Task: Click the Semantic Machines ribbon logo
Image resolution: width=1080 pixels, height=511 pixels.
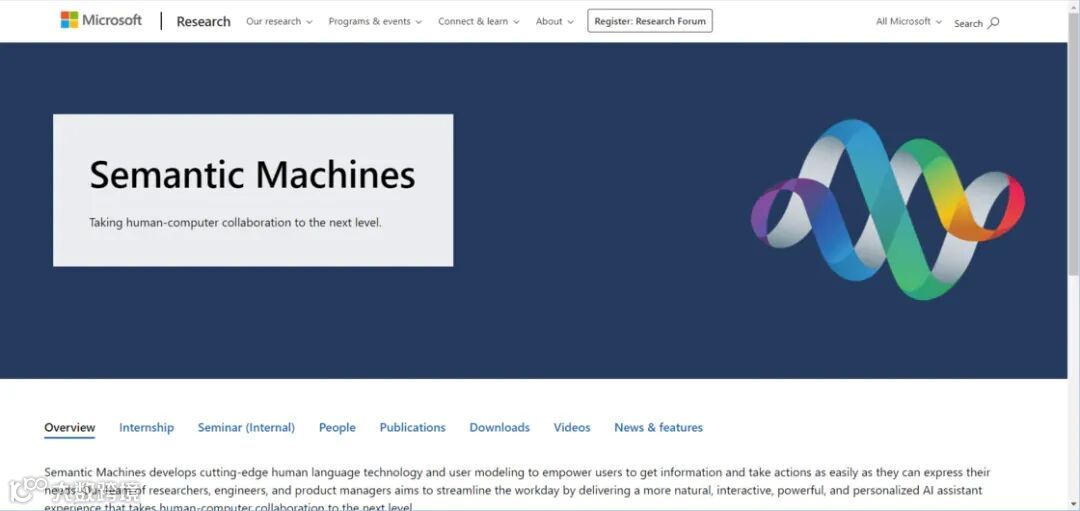Action: 887,209
